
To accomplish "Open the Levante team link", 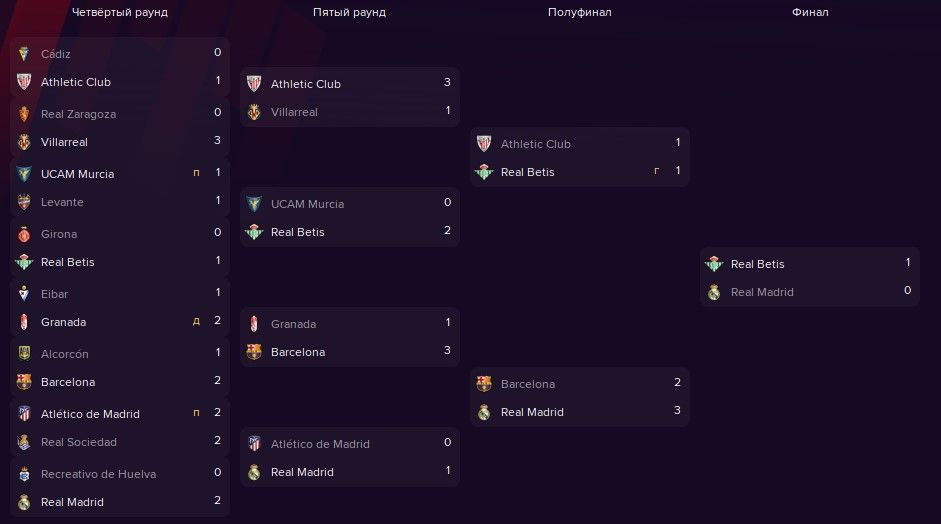I will (x=62, y=202).
